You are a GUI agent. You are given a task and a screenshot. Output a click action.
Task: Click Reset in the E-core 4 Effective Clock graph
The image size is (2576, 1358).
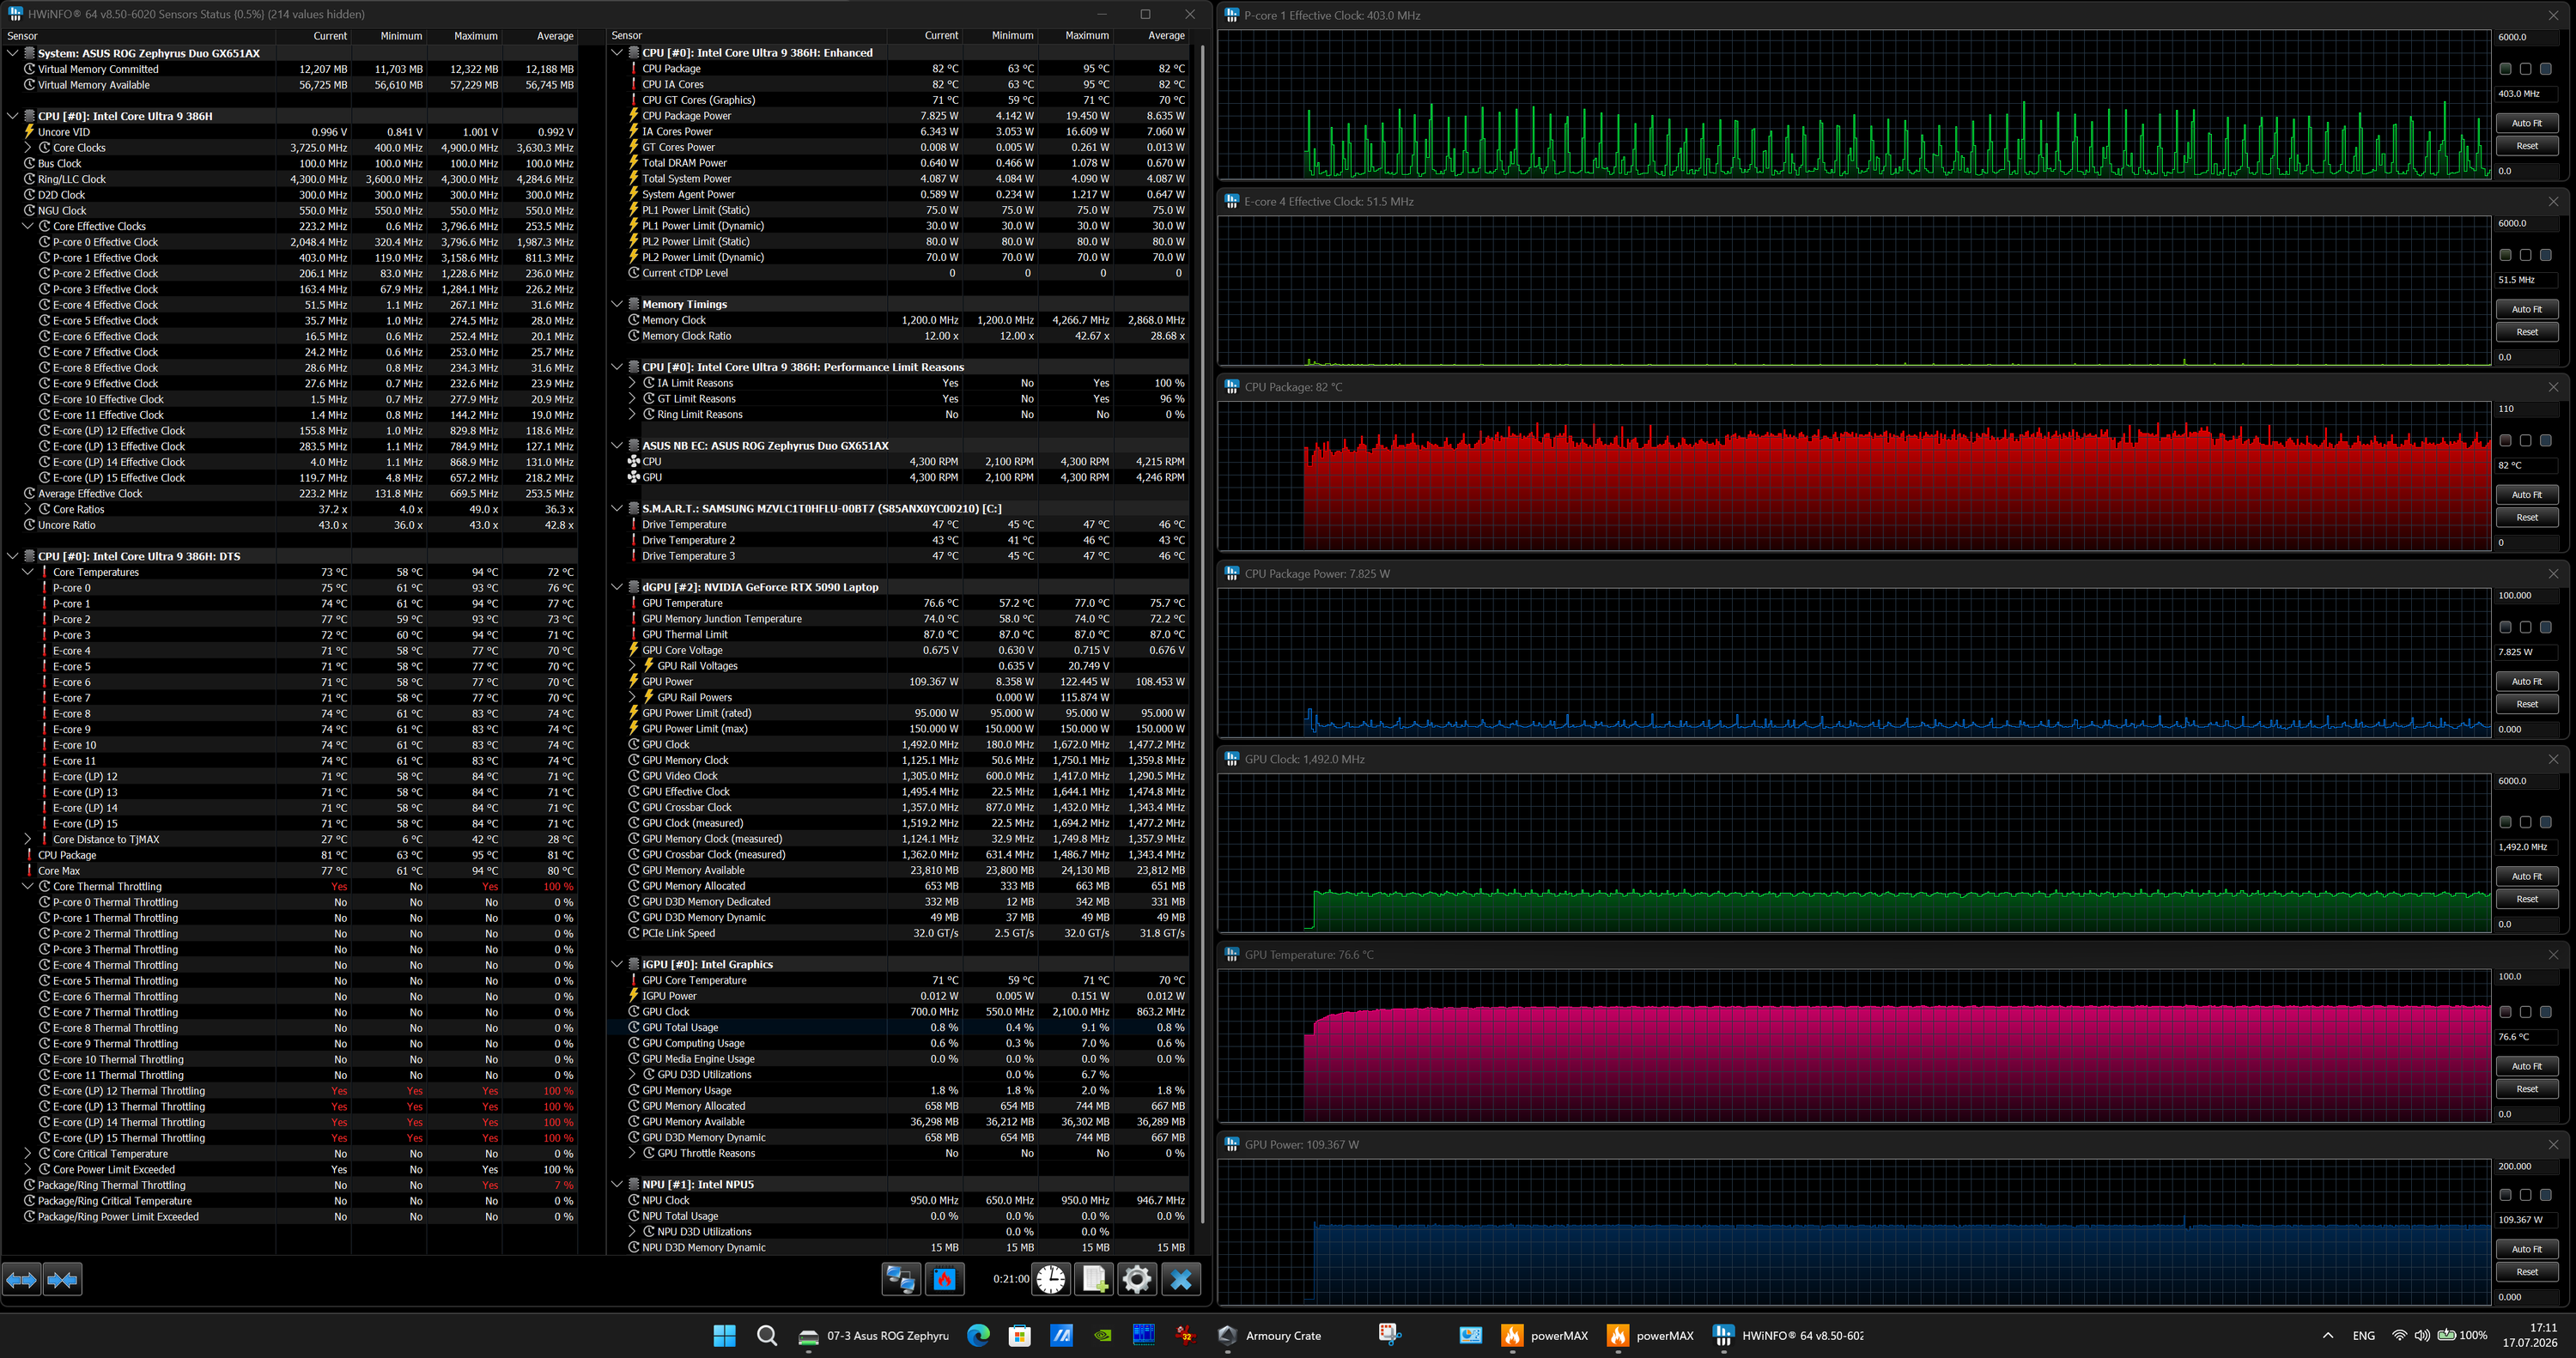click(x=2527, y=332)
